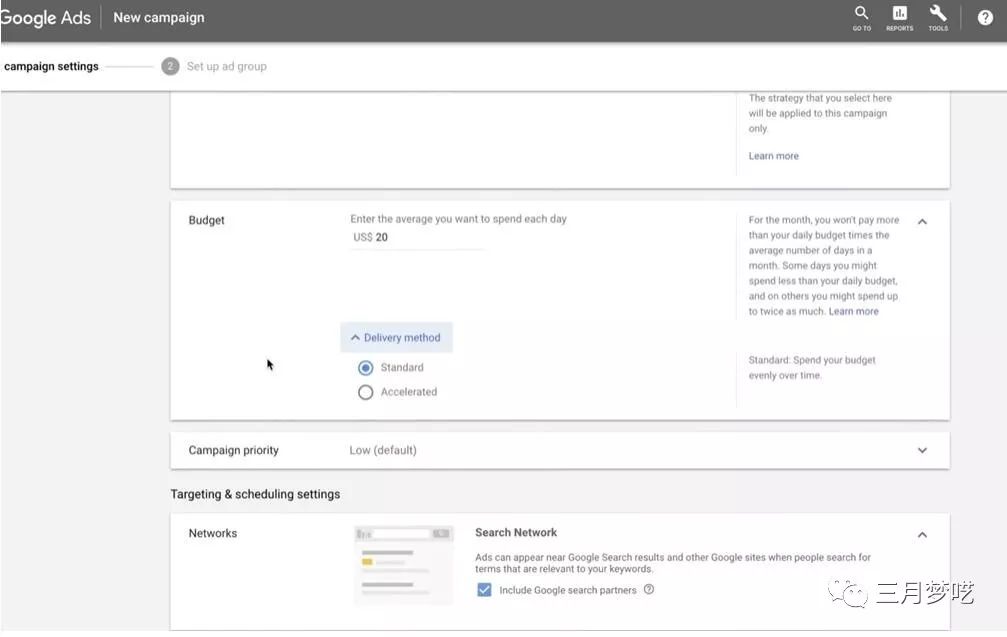
Task: Open Learn more link under strategy text
Action: [773, 156]
